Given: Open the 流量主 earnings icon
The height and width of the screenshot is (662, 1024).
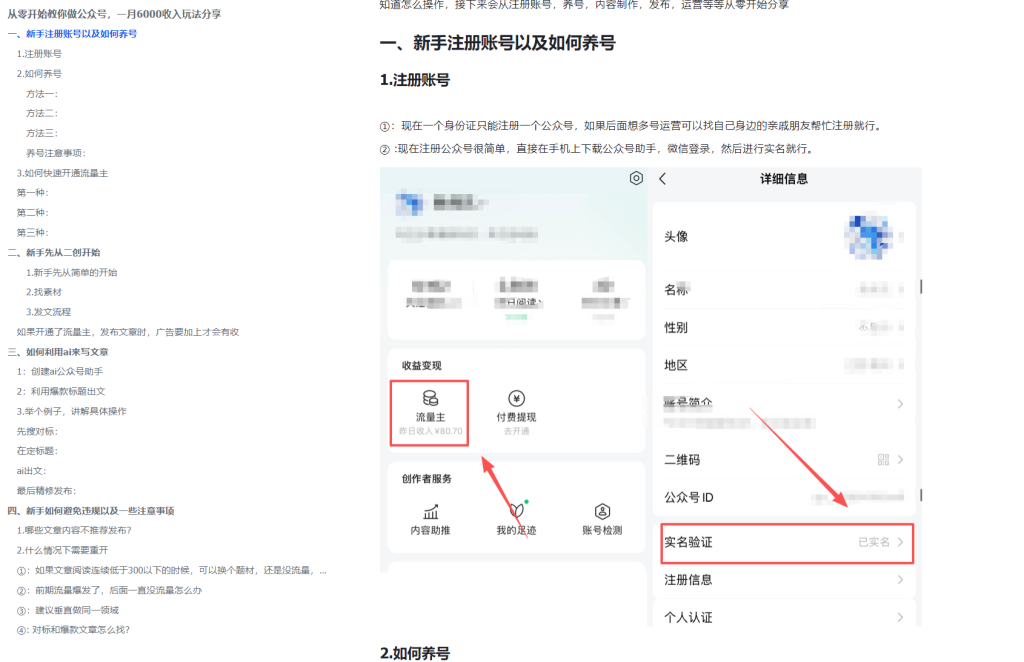Looking at the screenshot, I should pyautogui.click(x=430, y=398).
